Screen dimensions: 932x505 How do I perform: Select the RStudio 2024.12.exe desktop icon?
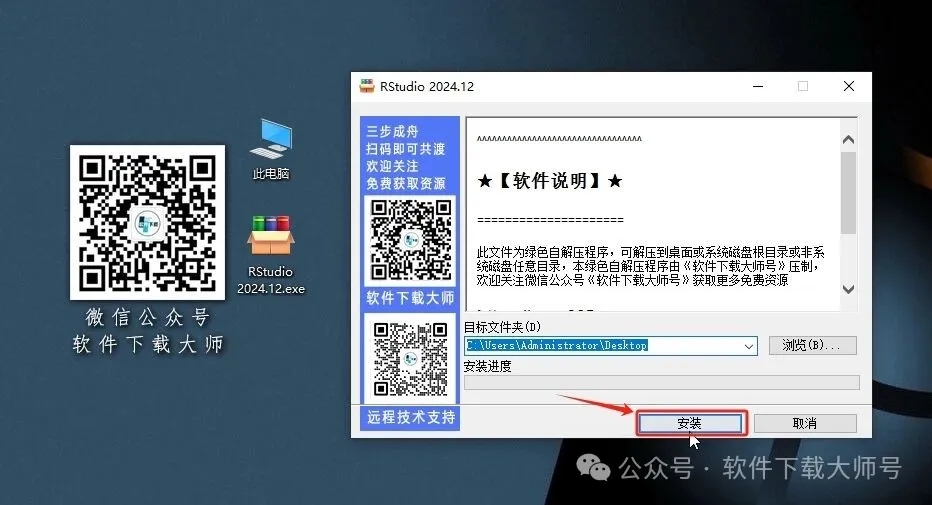pos(270,255)
